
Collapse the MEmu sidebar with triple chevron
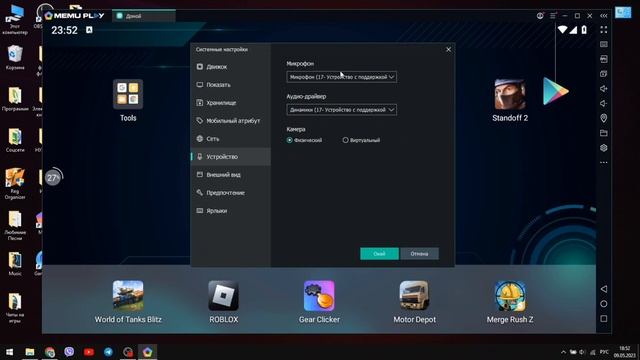[x=604, y=16]
